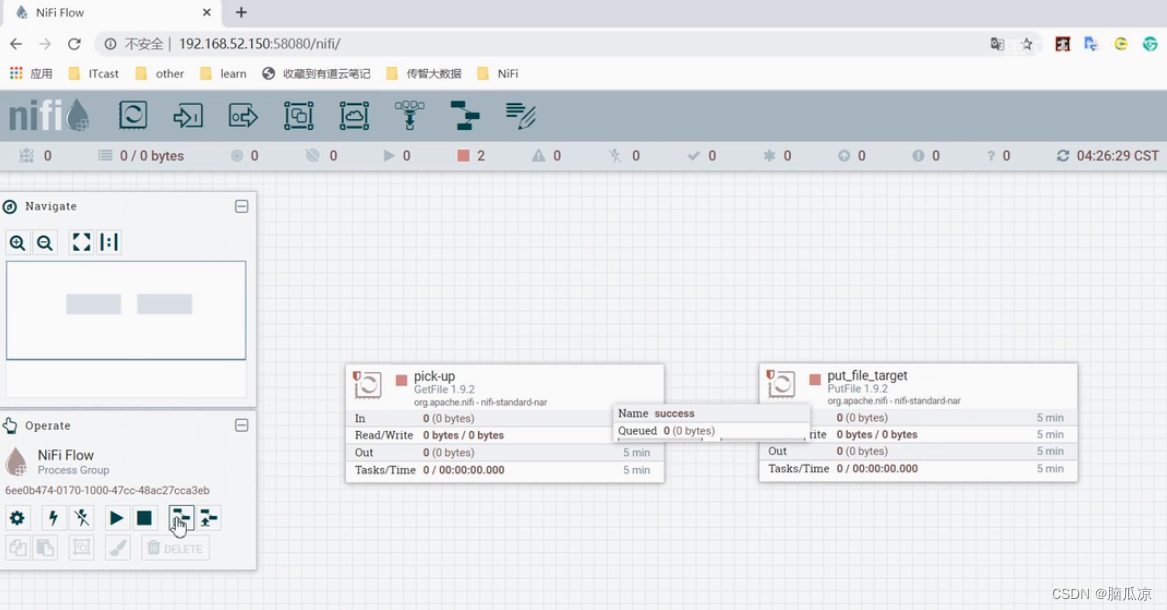Open the learn bookmark folder

tap(223, 74)
